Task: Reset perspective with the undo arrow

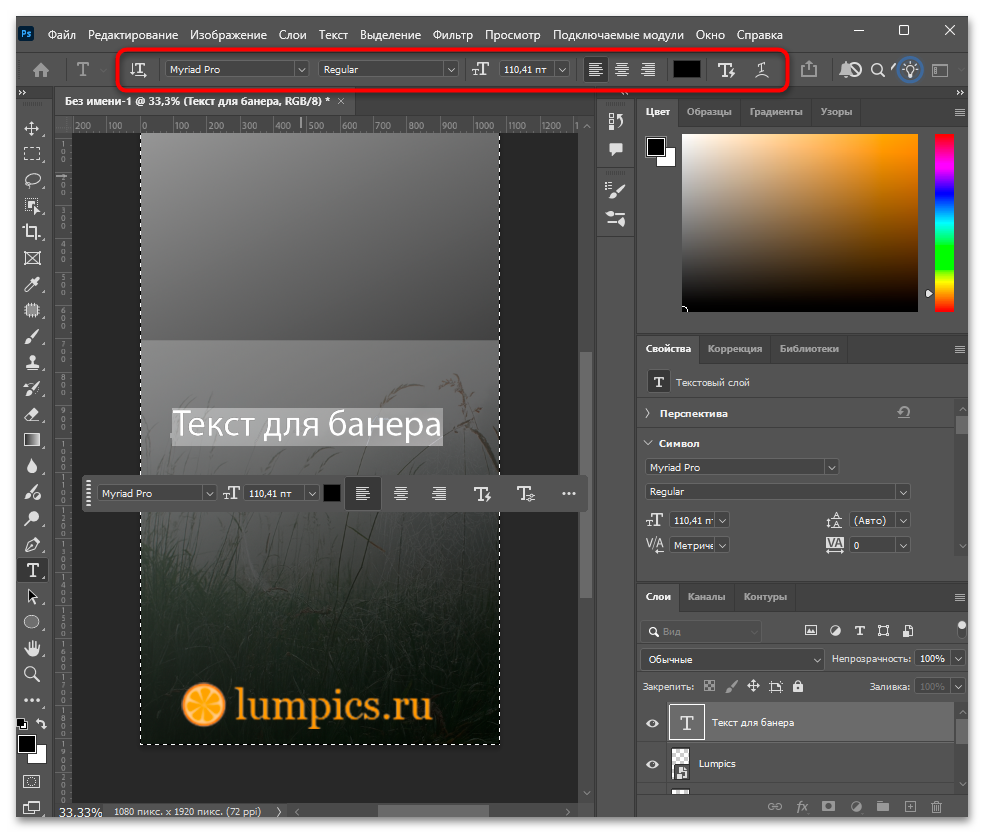Action: click(904, 412)
